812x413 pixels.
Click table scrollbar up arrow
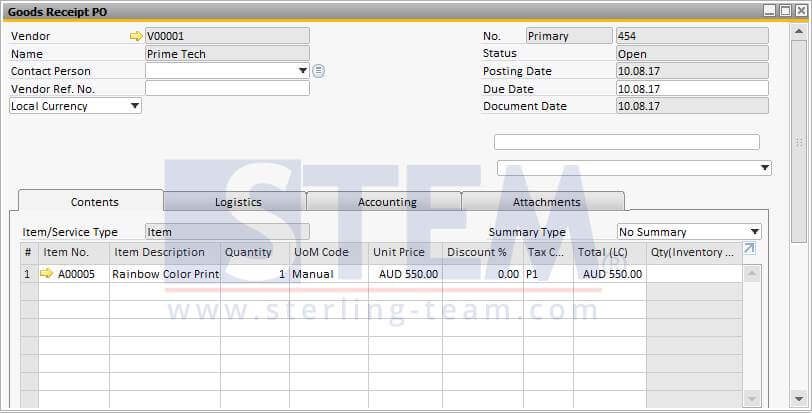[752, 273]
